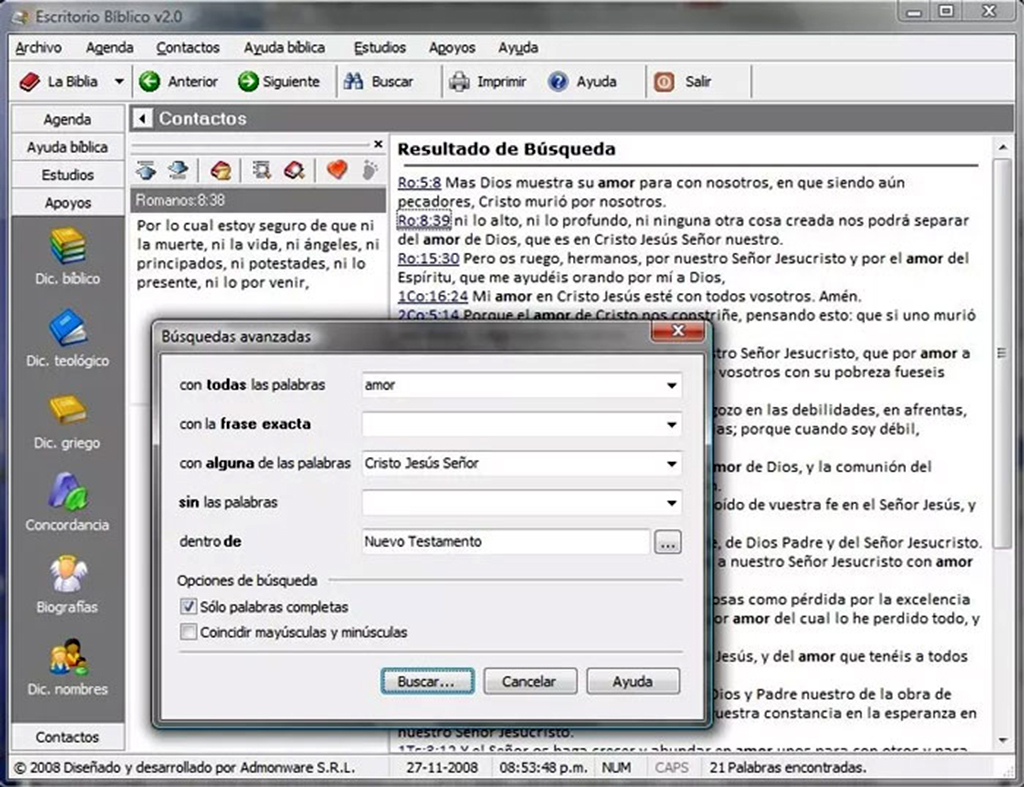Click the first arrow icon in verse panel toolbar
Viewport: 1024px width, 787px height.
coord(146,170)
